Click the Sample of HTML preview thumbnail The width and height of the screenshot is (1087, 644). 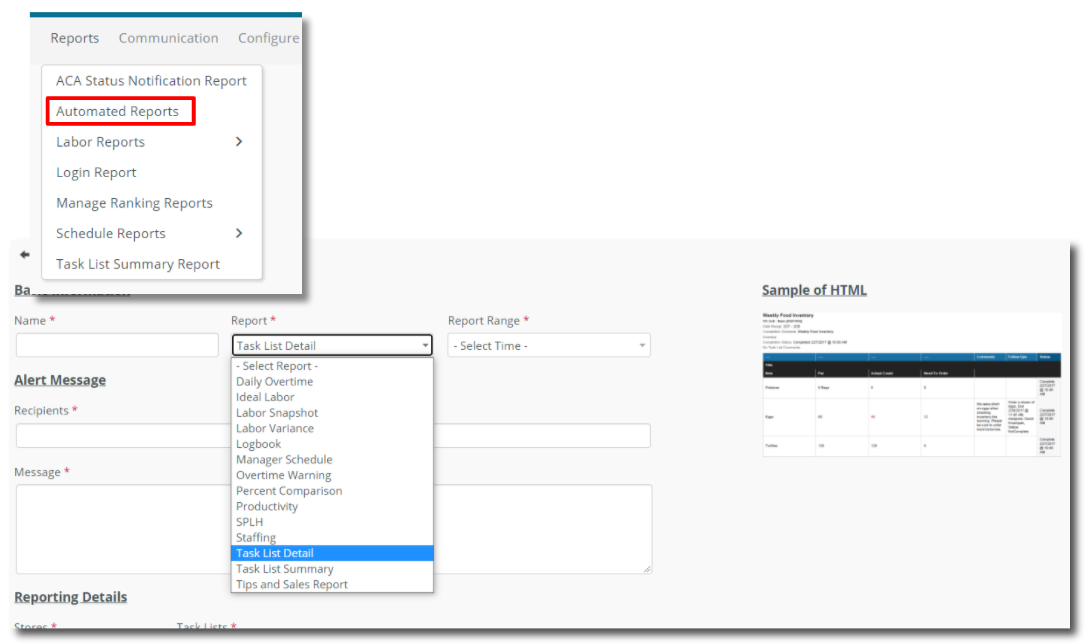(x=911, y=384)
